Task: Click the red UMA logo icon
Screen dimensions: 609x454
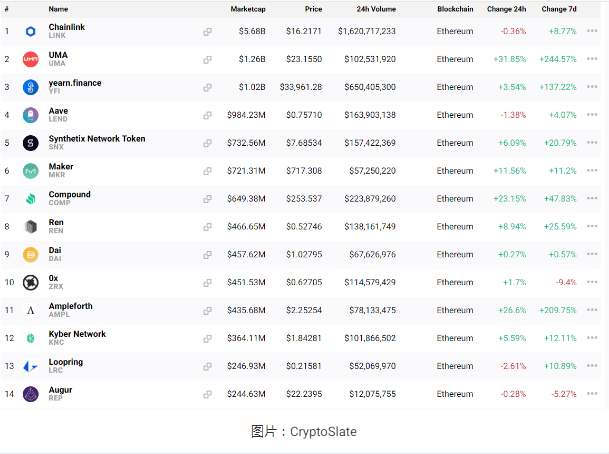Action: point(30,60)
